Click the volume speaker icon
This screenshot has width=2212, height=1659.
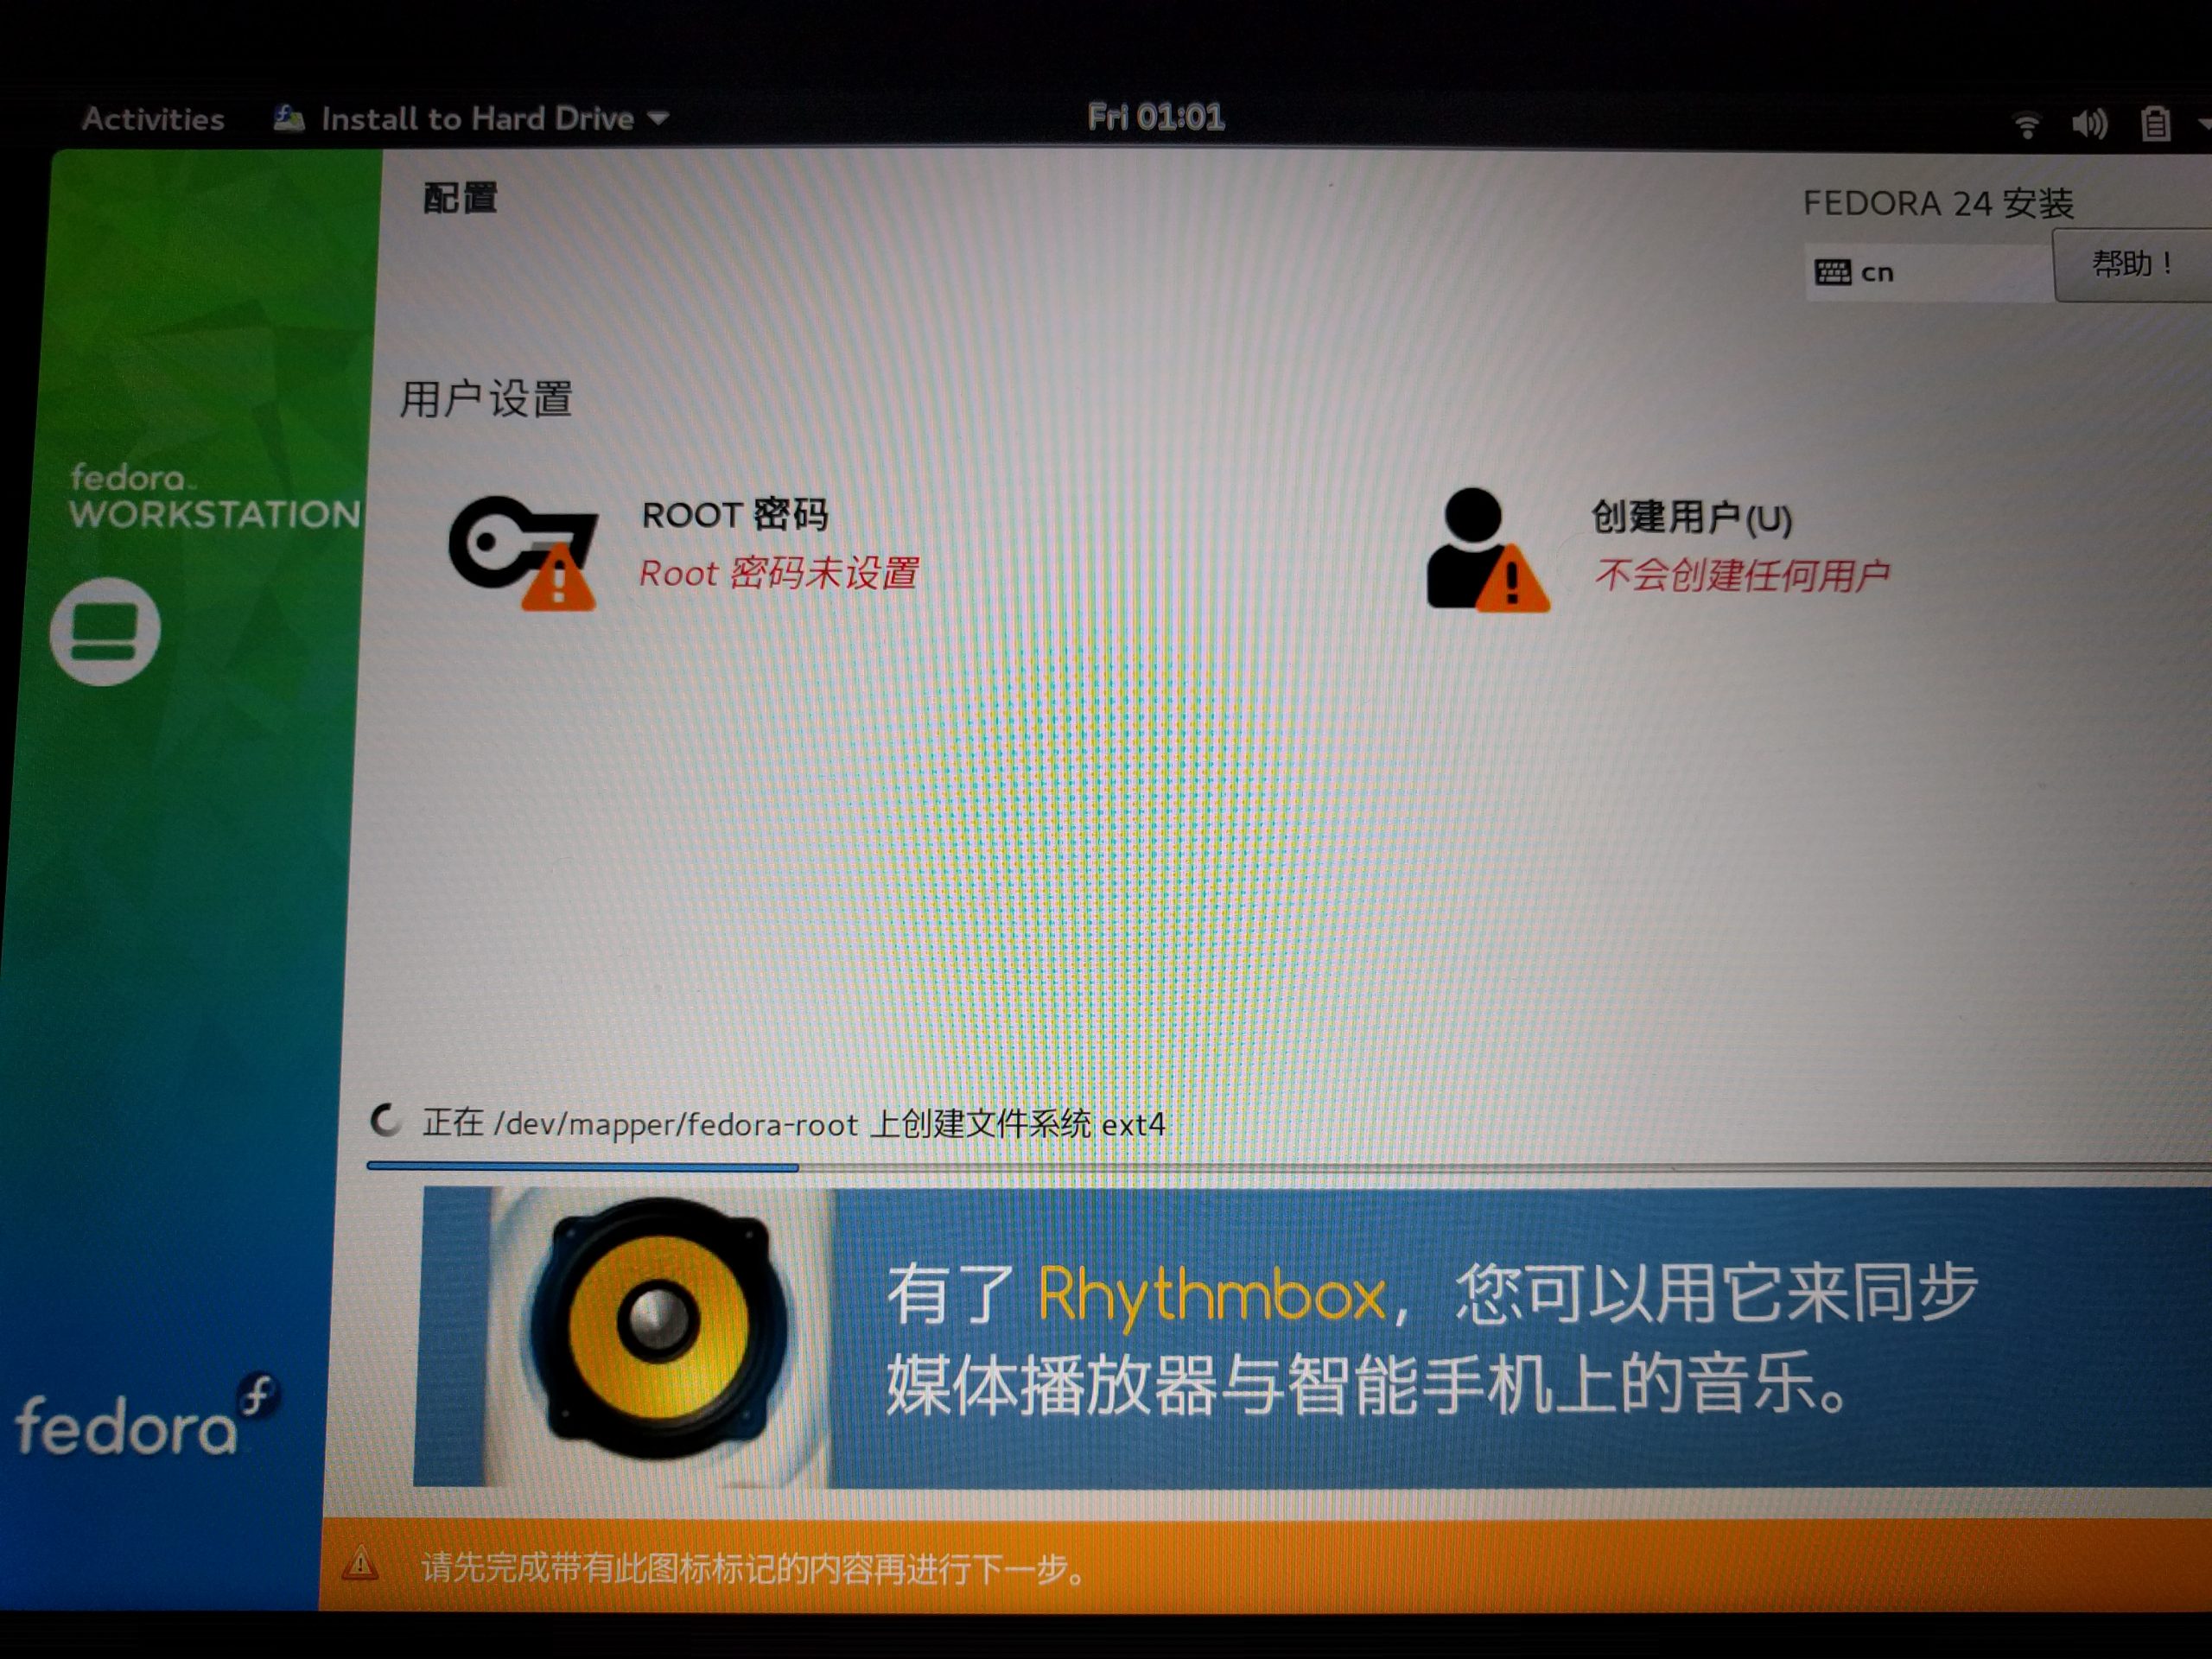(2089, 124)
